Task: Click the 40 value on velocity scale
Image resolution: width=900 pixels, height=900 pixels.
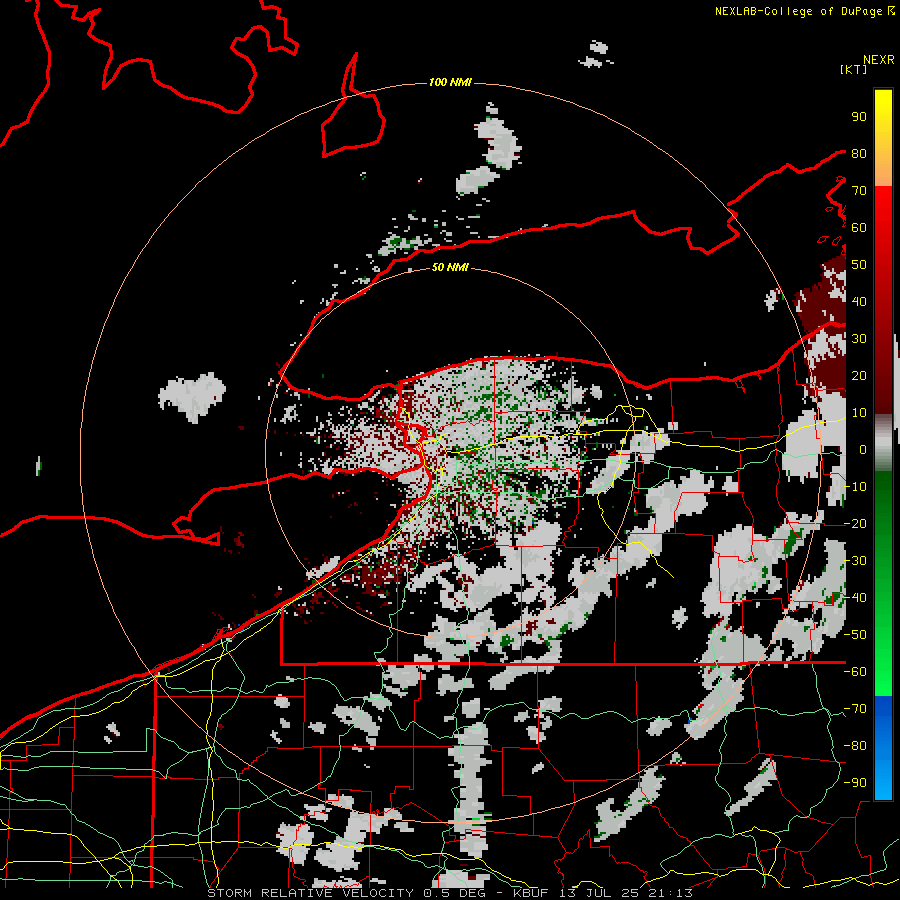Action: click(859, 302)
